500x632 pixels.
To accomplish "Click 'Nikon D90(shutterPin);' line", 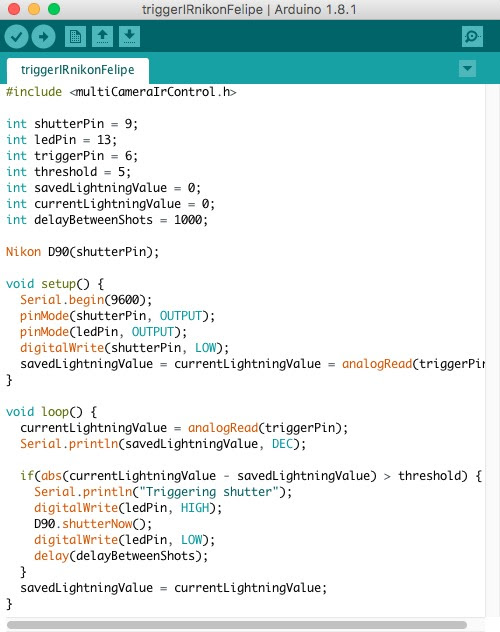I will (82, 252).
